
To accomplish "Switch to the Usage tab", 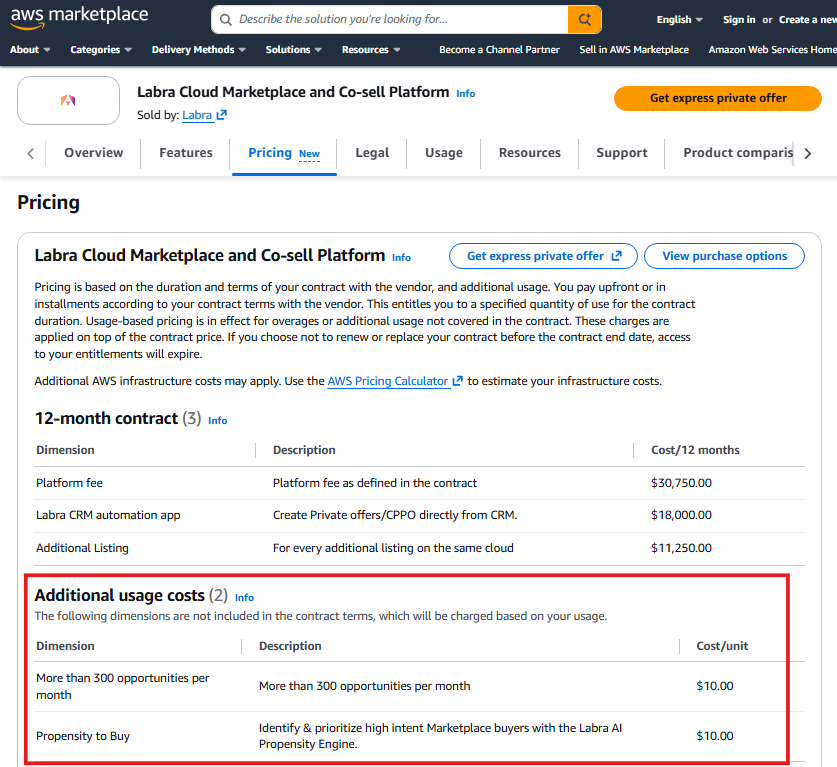I will click(444, 153).
